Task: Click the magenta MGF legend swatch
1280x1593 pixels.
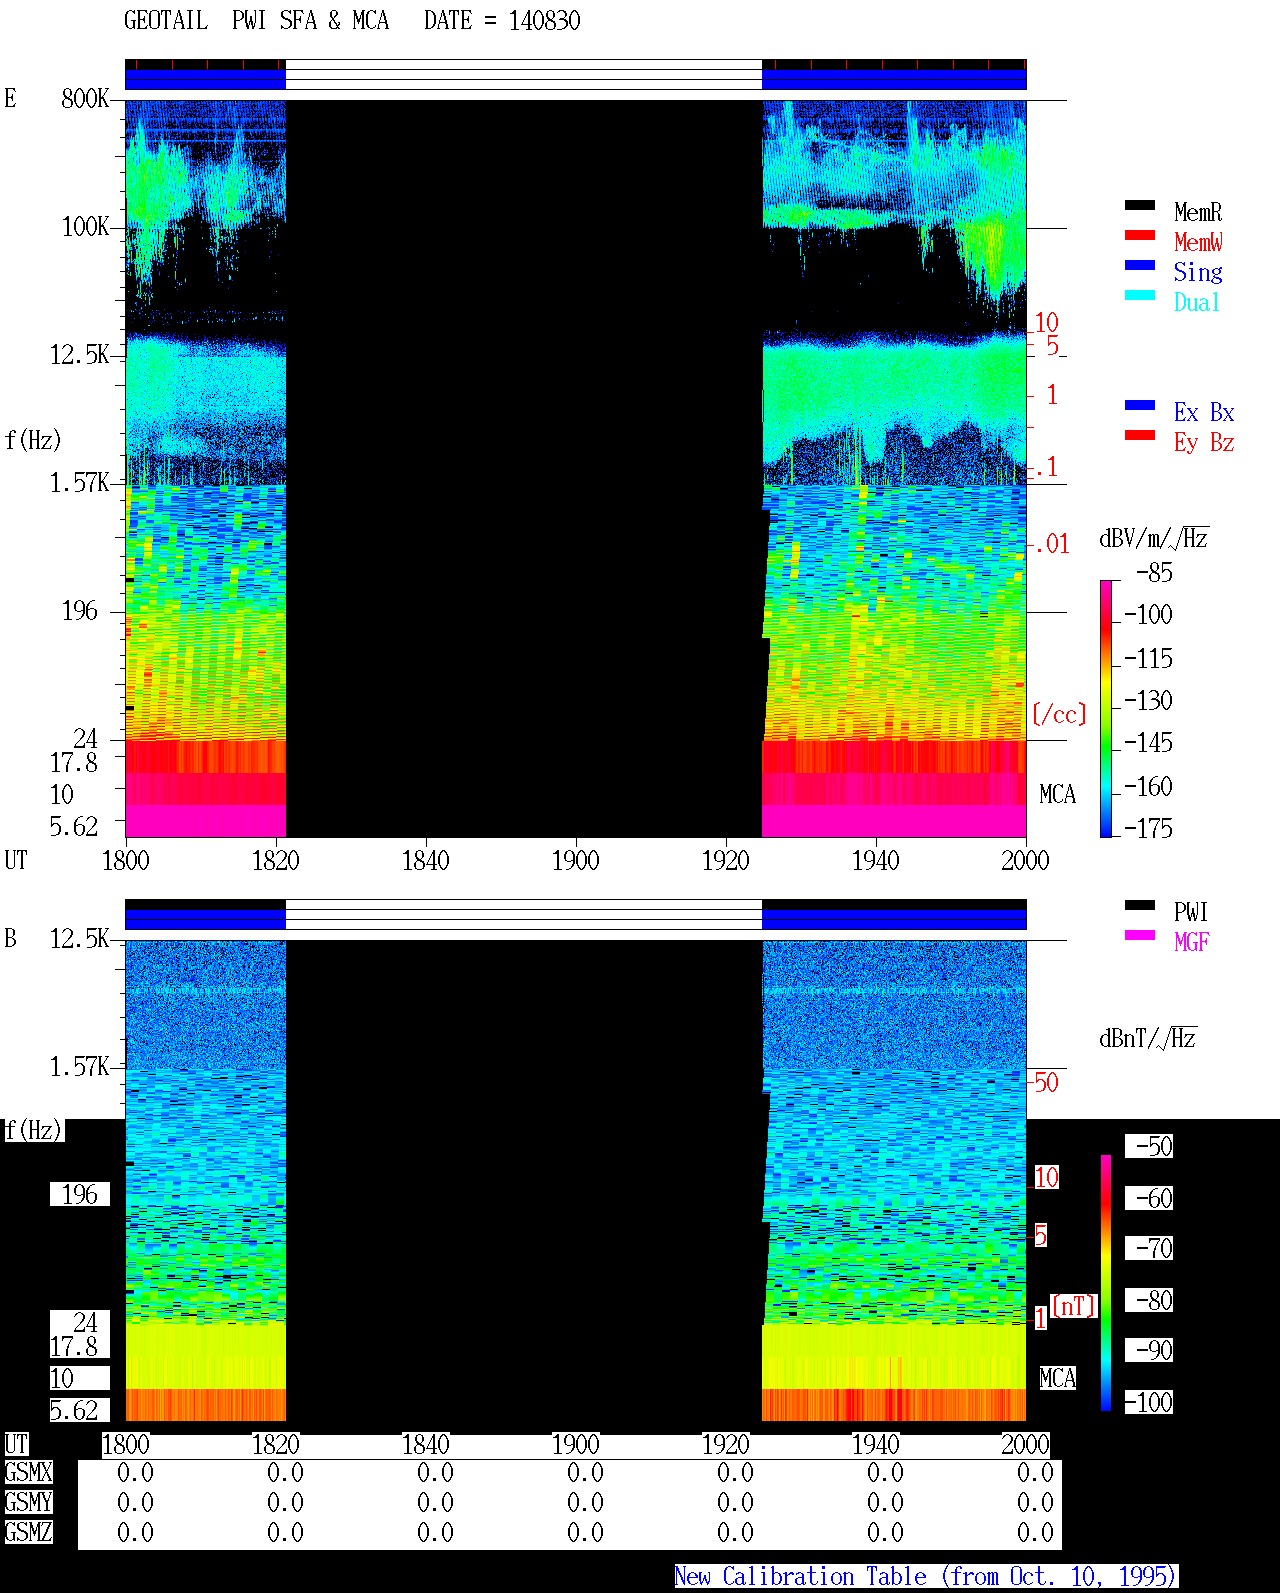Action: [1140, 935]
